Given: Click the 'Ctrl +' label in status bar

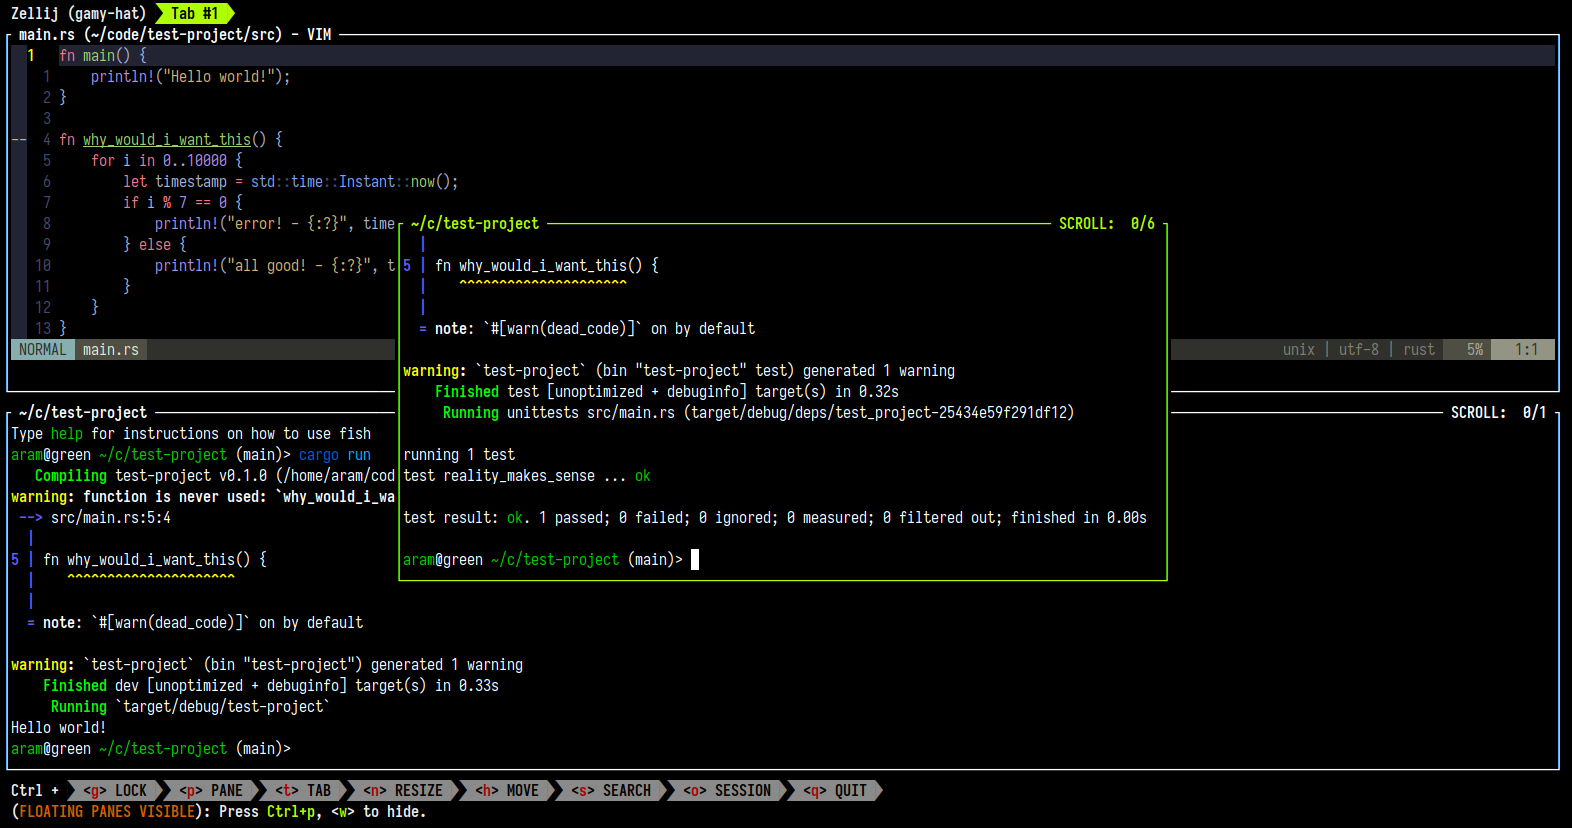Looking at the screenshot, I should click(35, 790).
